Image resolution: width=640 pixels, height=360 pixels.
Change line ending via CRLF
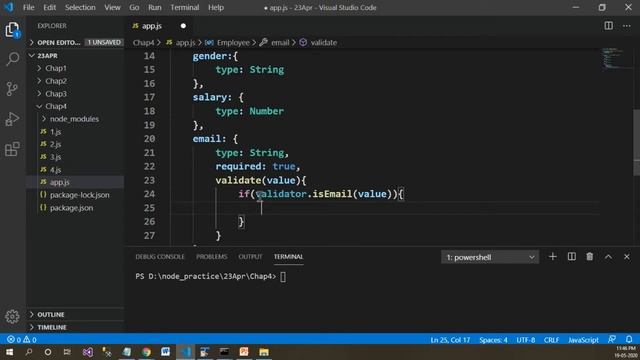551,340
